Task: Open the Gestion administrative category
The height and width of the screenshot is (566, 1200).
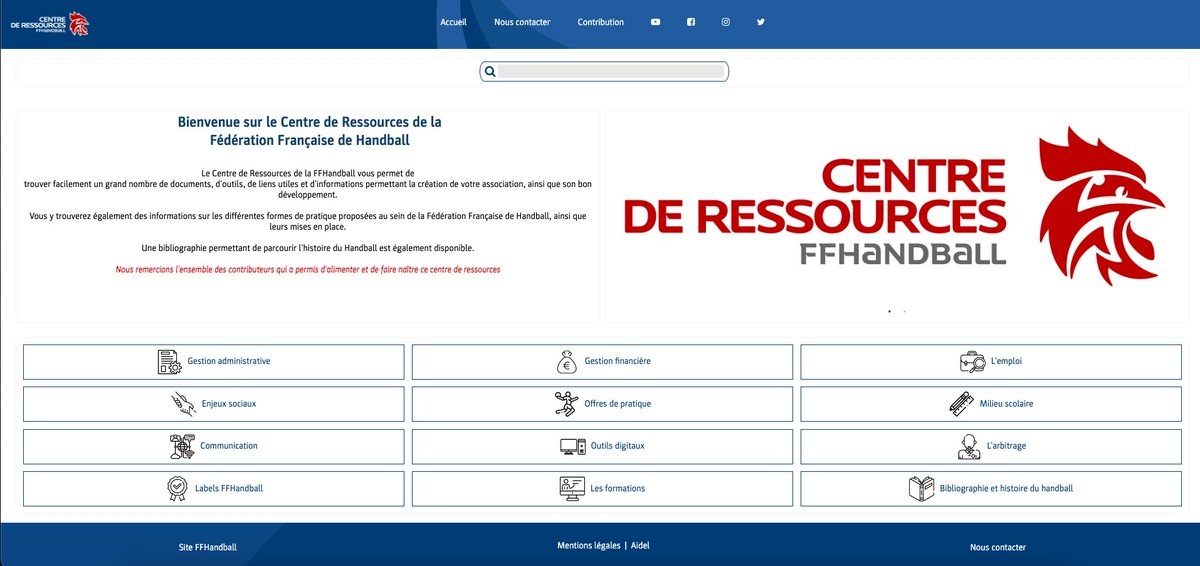Action: (214, 362)
